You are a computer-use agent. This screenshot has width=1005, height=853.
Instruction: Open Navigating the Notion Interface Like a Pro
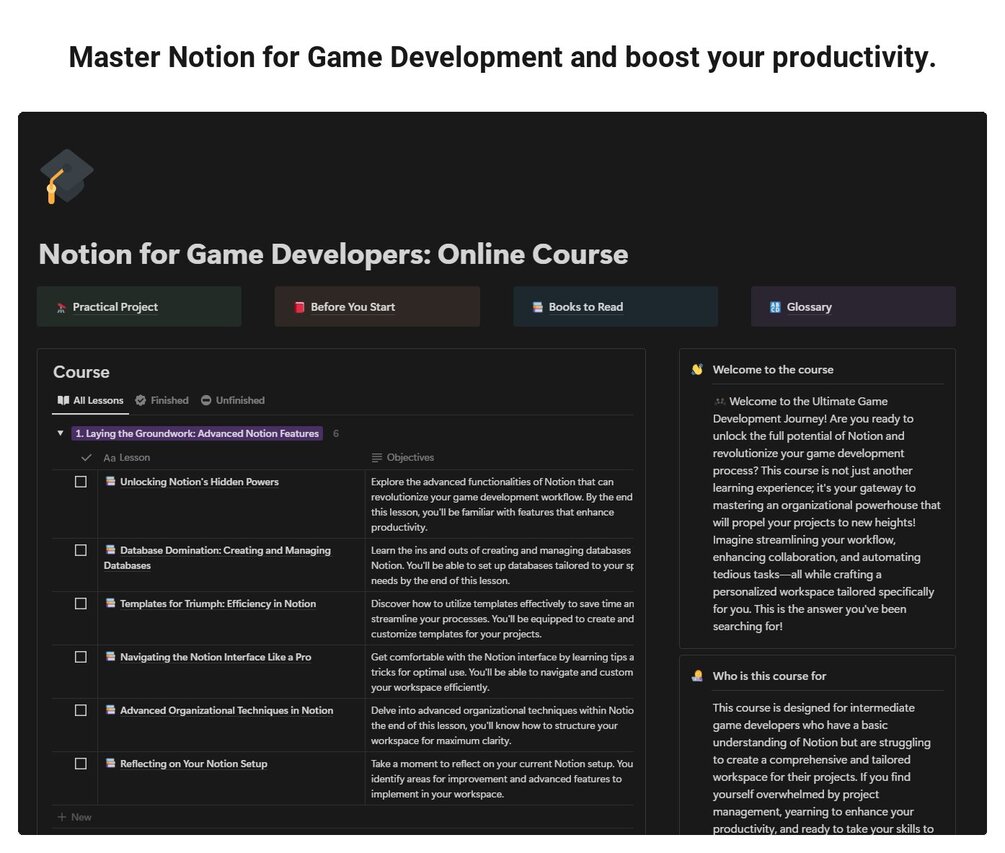215,656
